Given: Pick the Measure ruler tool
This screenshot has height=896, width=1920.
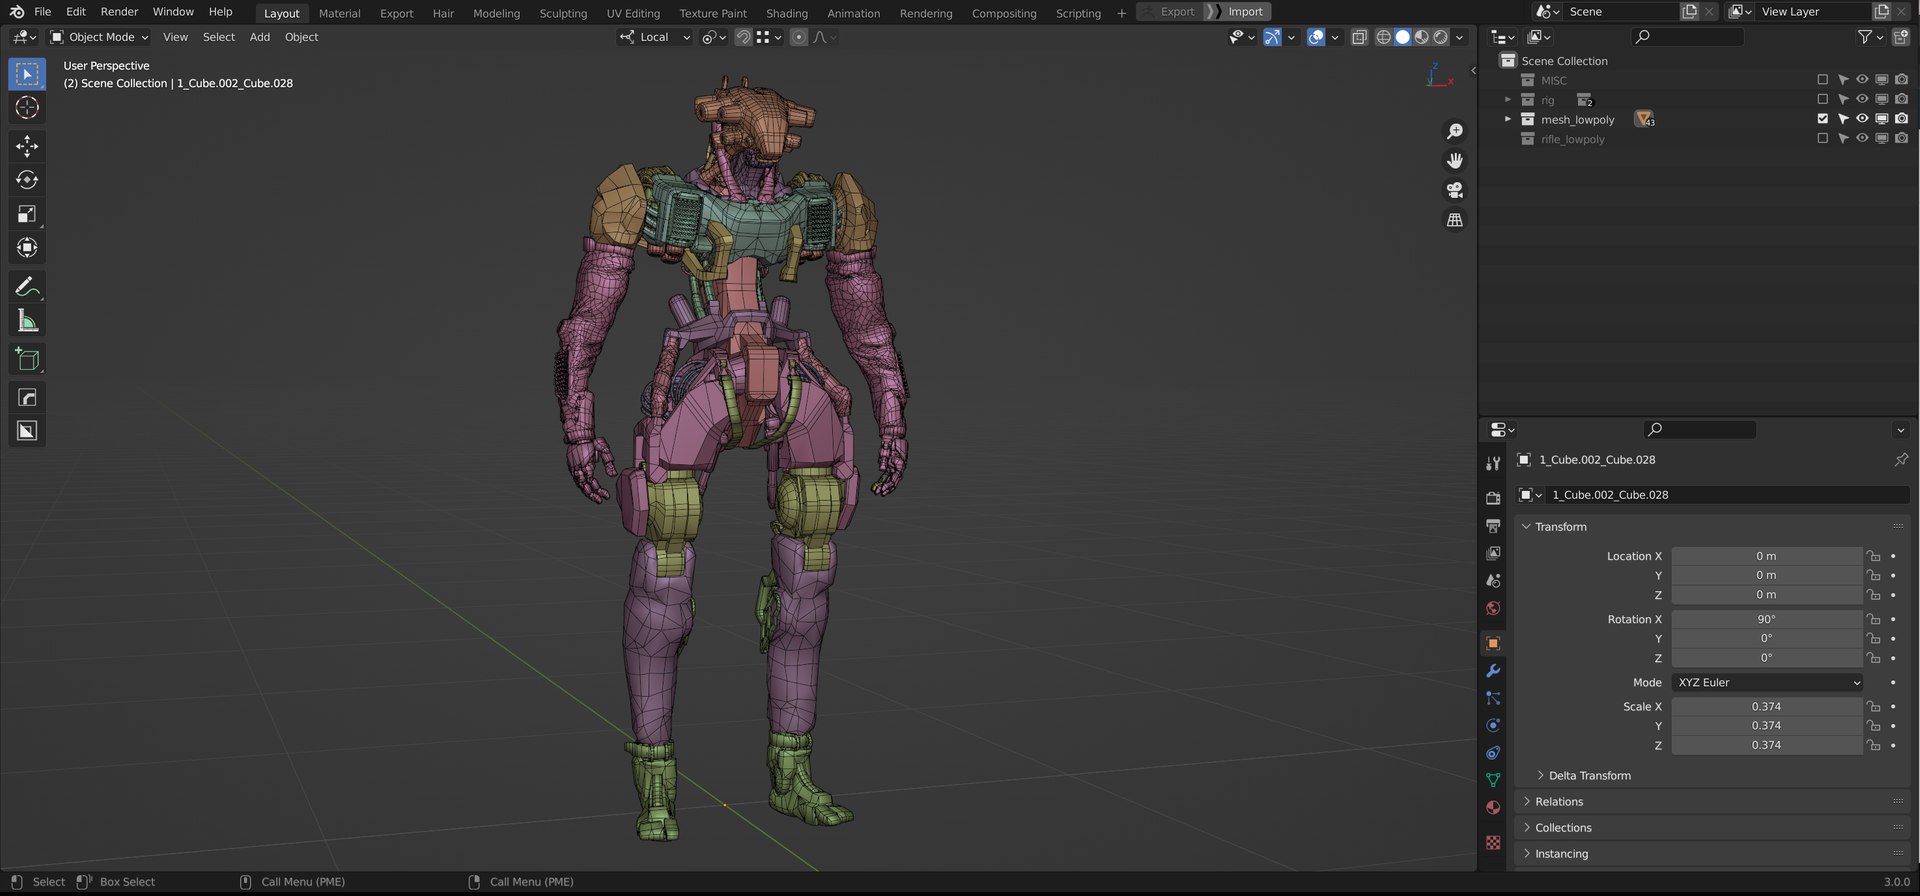Looking at the screenshot, I should tap(27, 321).
